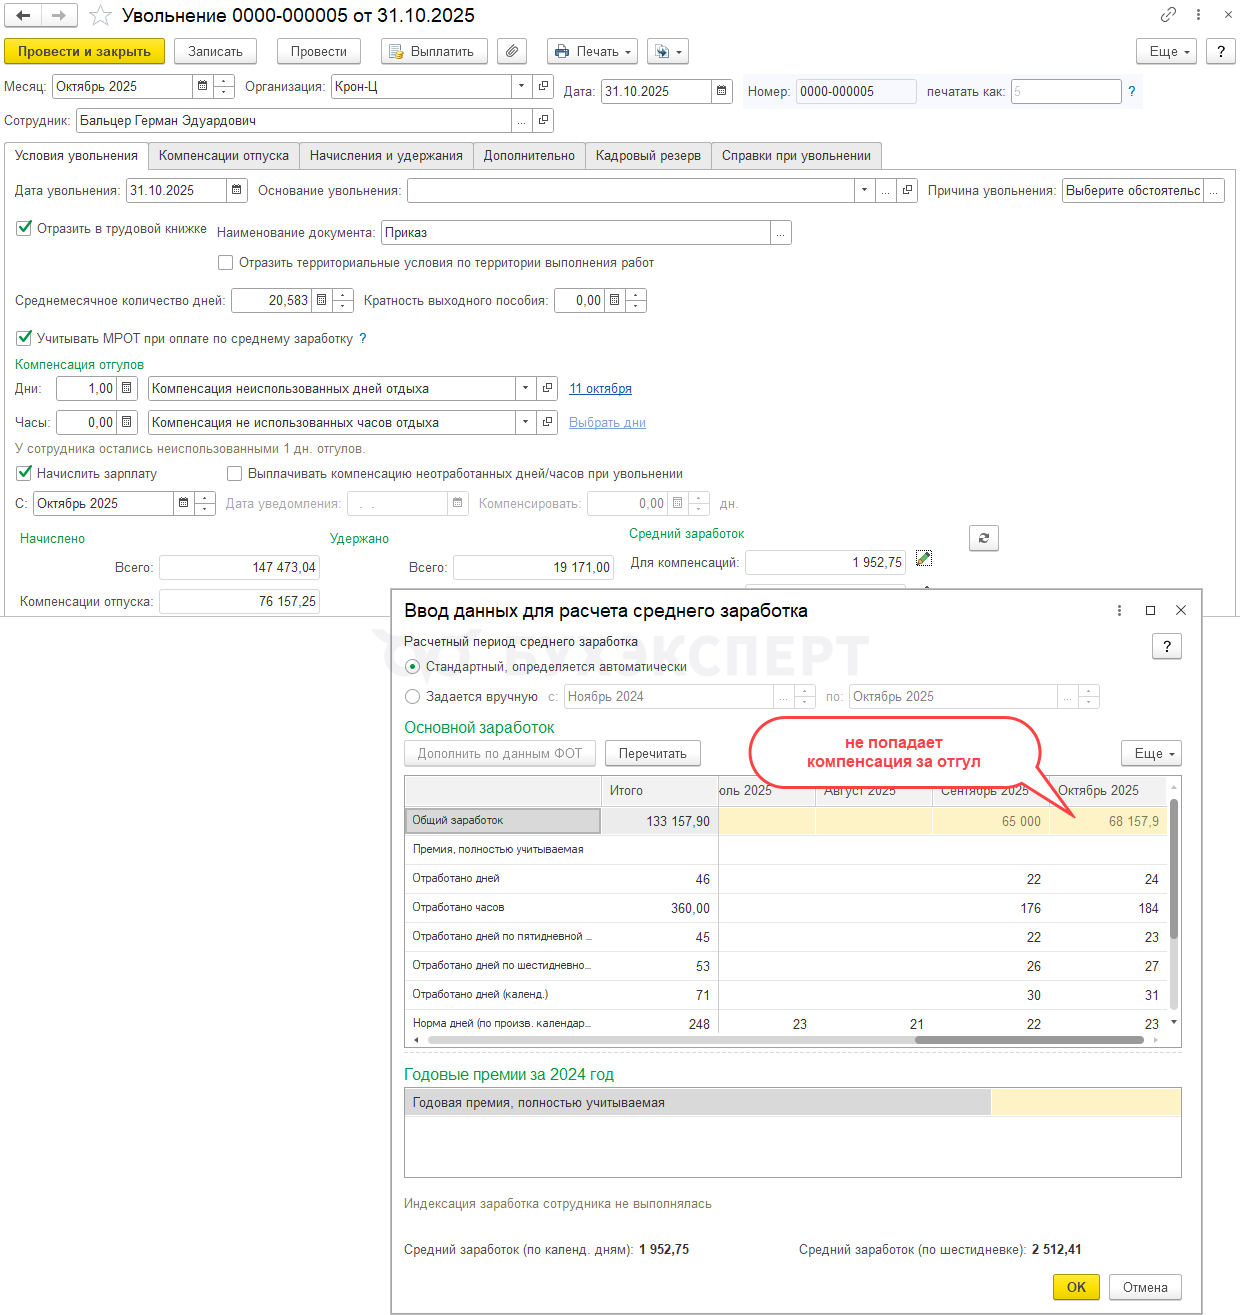The height and width of the screenshot is (1315, 1240).
Task: Expand the 'Основание увольнения' dropdown
Action: point(864,190)
